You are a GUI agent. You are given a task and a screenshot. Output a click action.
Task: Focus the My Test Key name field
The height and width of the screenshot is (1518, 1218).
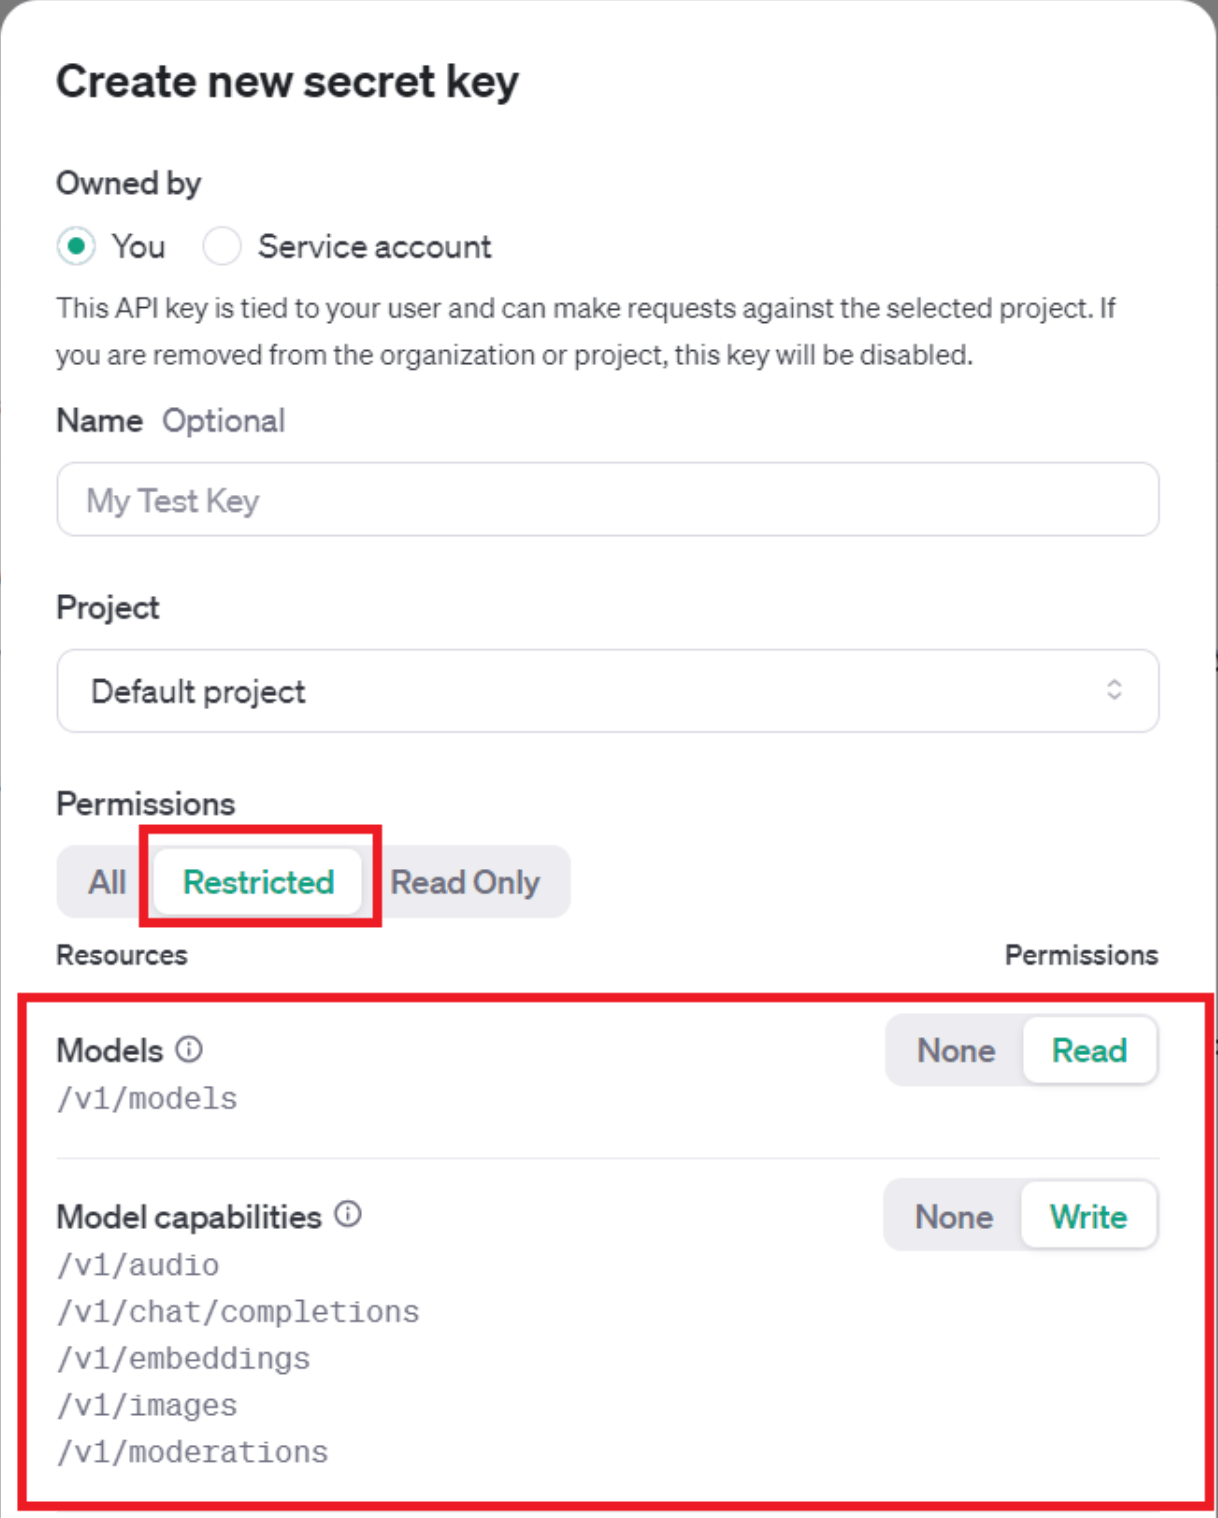click(x=608, y=499)
